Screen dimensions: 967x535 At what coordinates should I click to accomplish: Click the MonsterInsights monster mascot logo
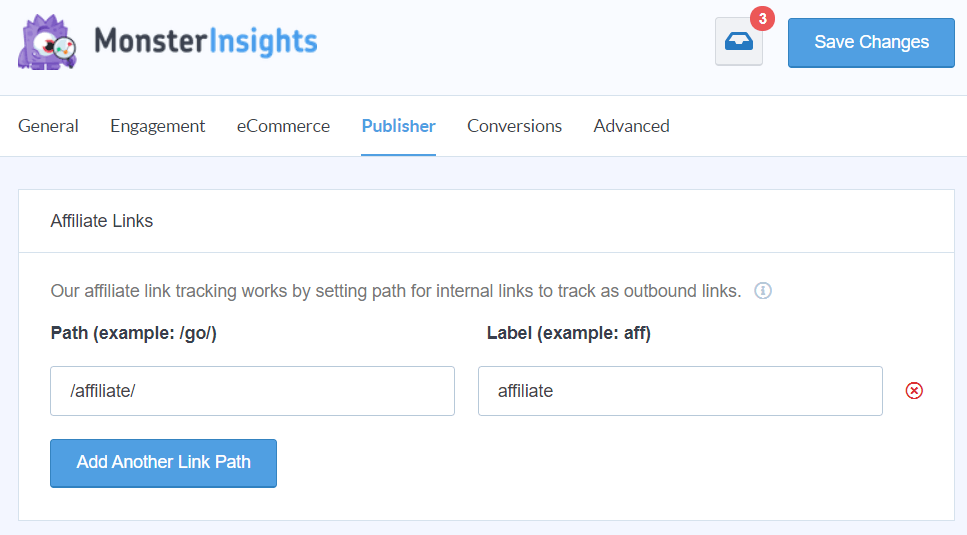pos(47,42)
